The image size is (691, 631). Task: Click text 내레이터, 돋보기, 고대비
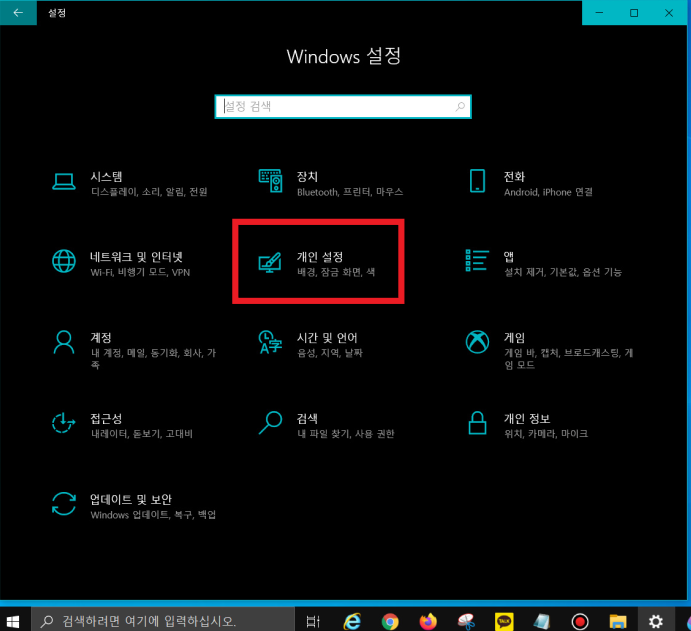141,434
